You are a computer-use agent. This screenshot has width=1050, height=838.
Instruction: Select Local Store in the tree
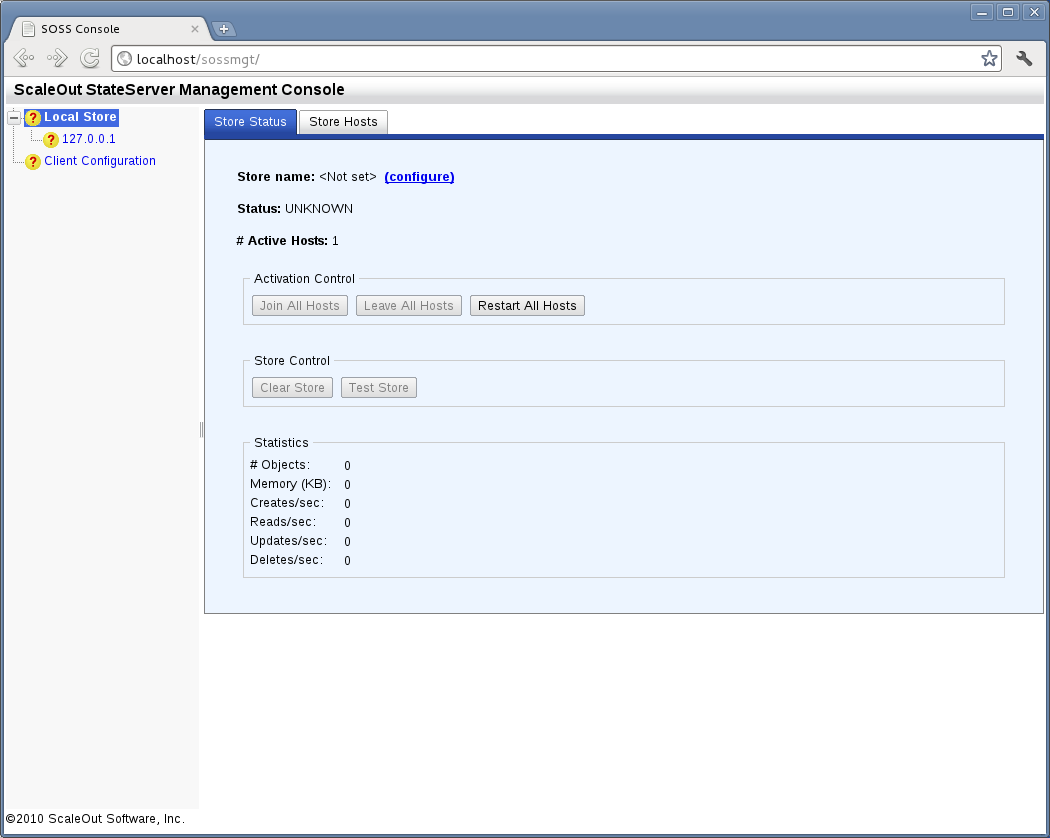click(80, 117)
